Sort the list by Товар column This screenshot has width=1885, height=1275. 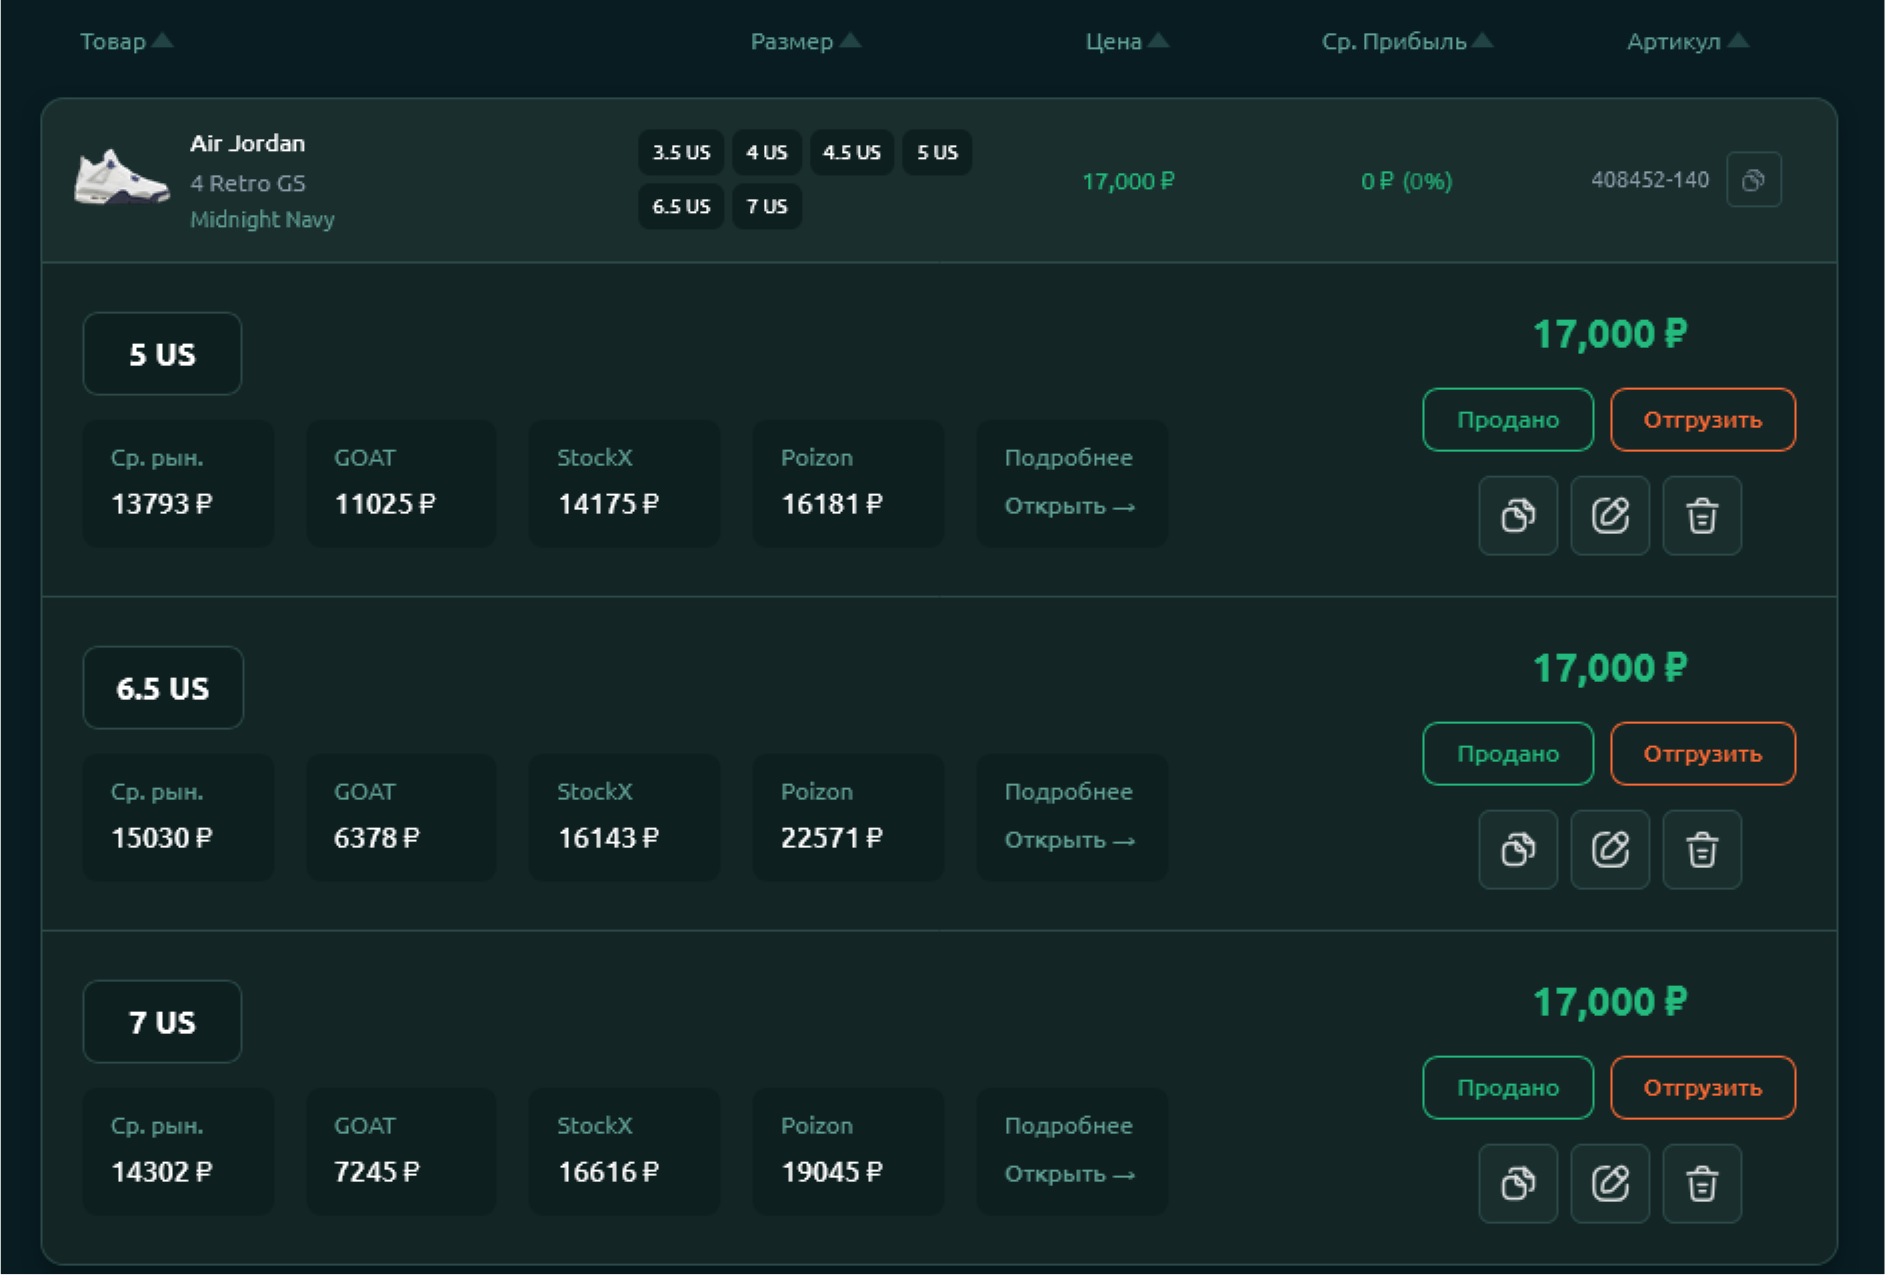pyautogui.click(x=126, y=41)
